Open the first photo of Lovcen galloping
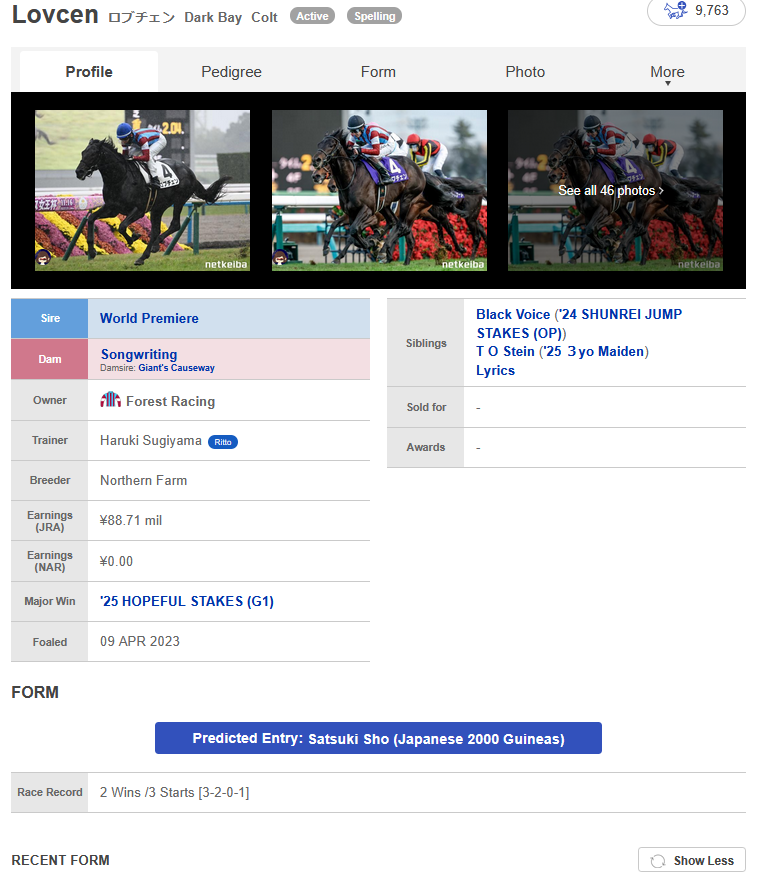Screen dimensions: 765x875 (x=142, y=190)
